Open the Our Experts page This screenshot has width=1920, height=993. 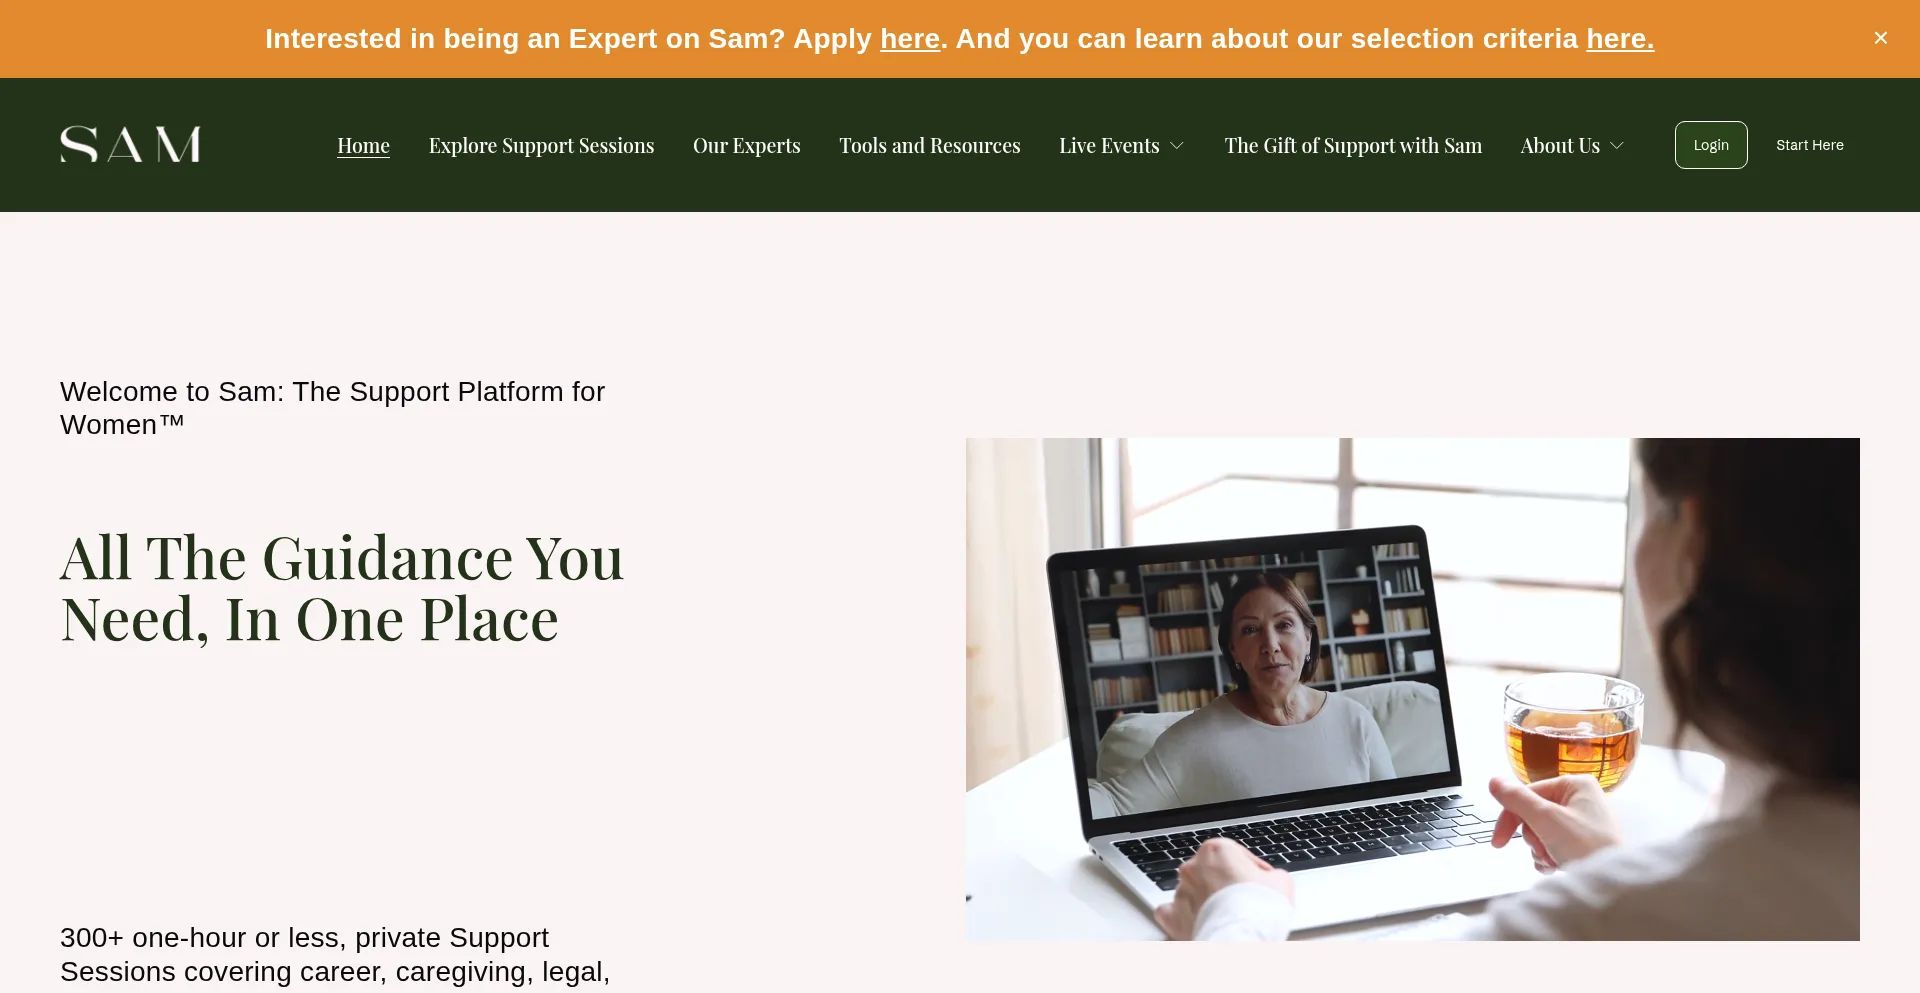(746, 146)
